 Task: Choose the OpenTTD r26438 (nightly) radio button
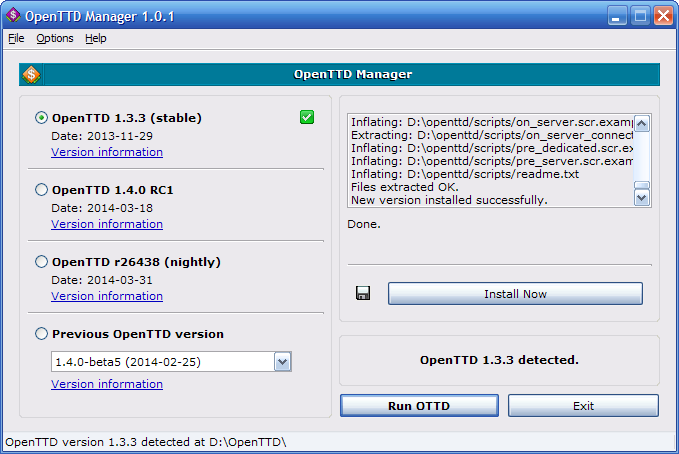pos(41,262)
